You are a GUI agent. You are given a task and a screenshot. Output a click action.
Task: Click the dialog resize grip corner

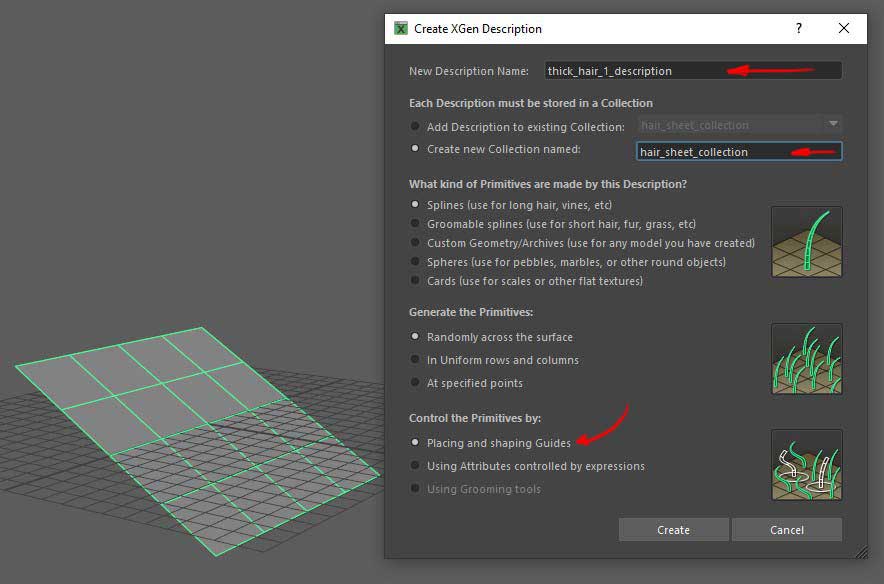click(x=861, y=552)
